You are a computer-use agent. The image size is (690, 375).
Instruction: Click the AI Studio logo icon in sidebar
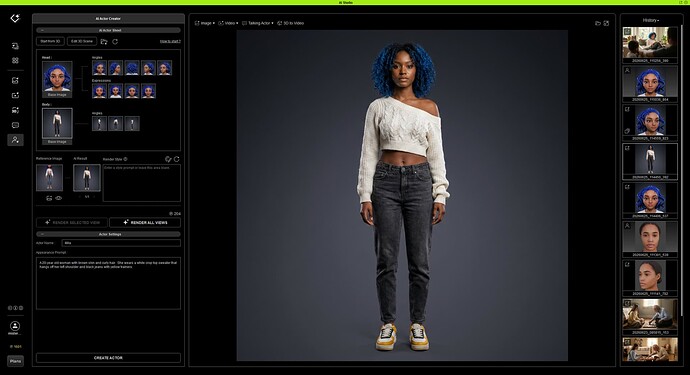click(15, 18)
